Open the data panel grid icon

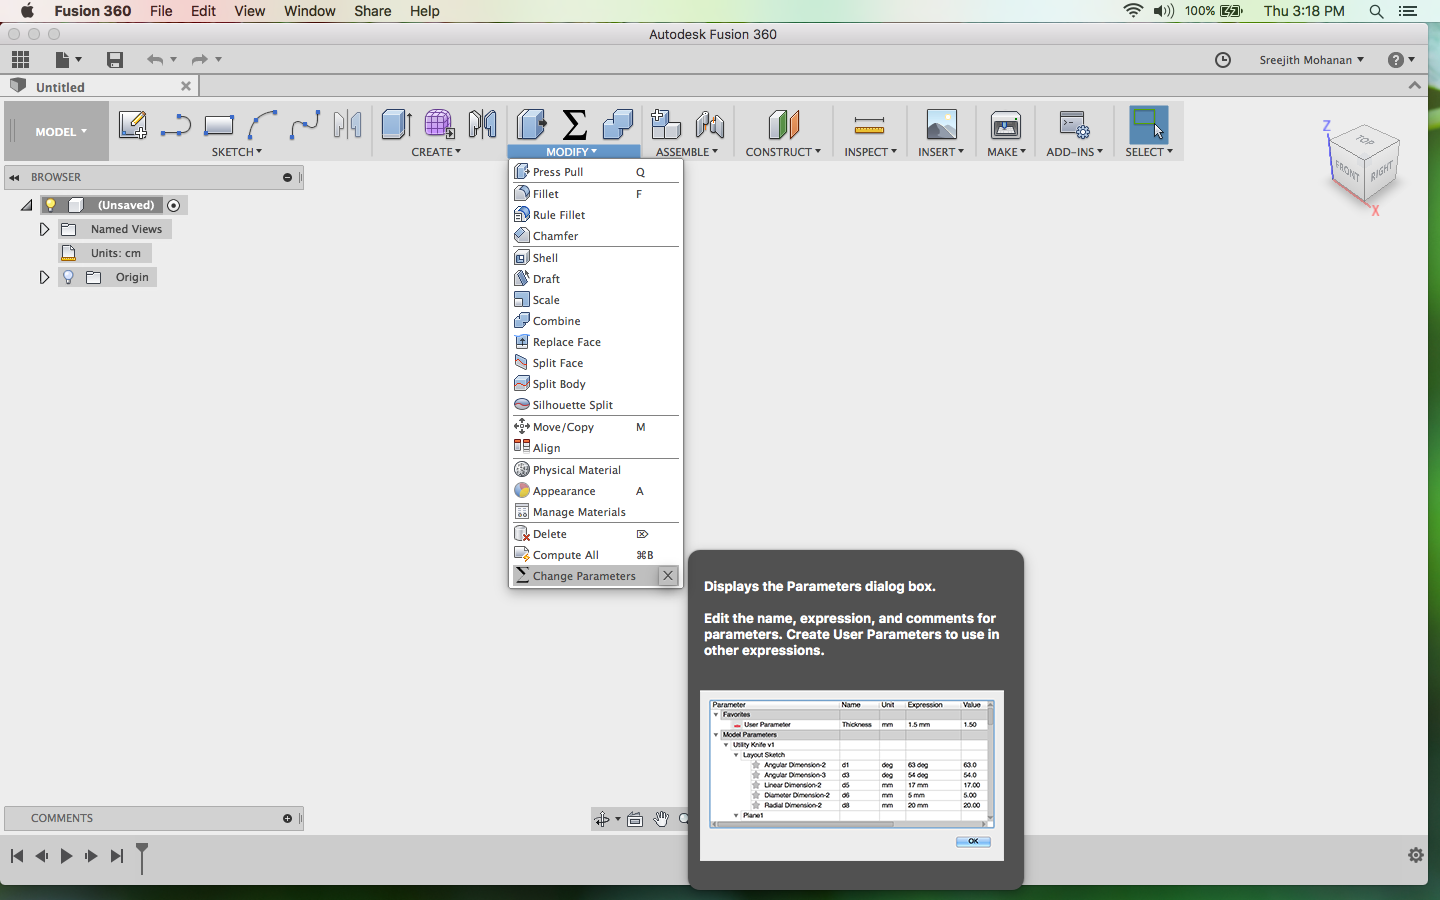click(x=20, y=60)
